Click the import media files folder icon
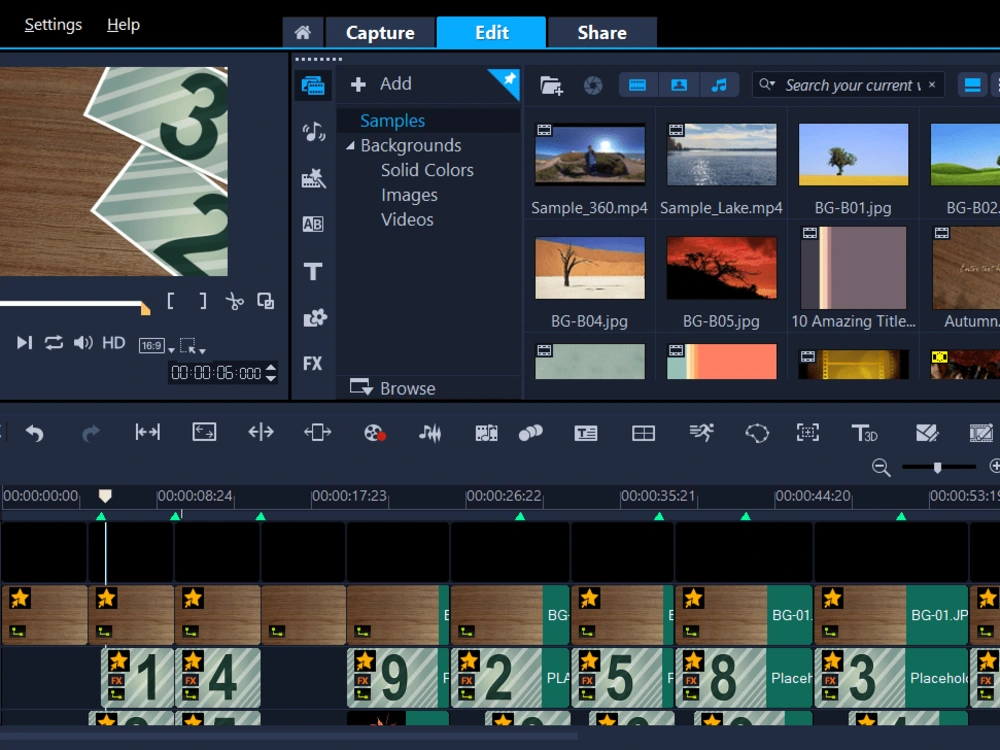1000x750 pixels. tap(551, 85)
